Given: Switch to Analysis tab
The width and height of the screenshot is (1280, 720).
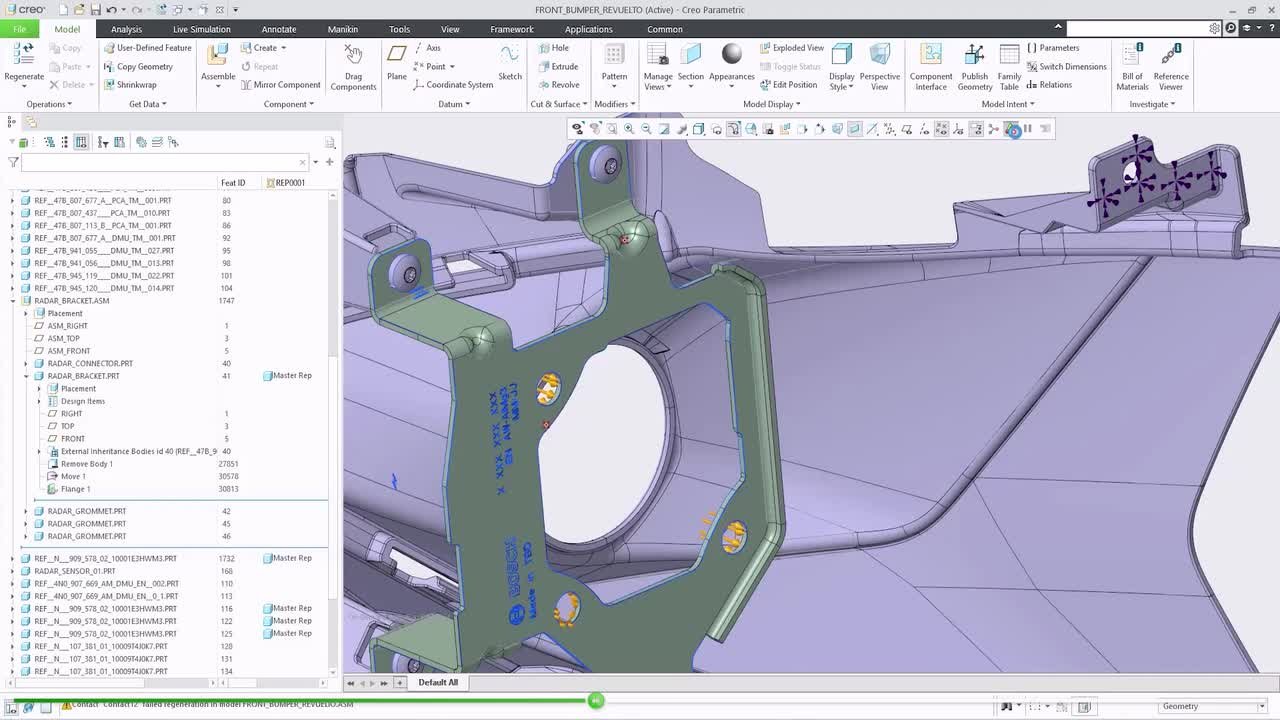Looking at the screenshot, I should tap(126, 29).
